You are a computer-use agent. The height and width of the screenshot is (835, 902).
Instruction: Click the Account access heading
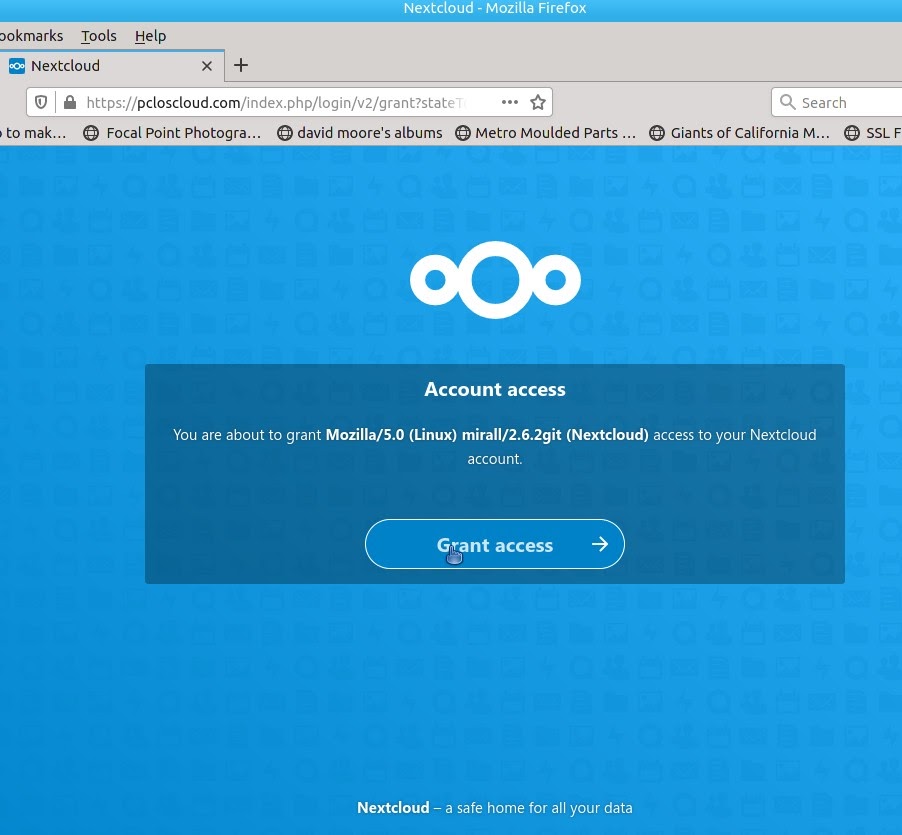[x=495, y=389]
